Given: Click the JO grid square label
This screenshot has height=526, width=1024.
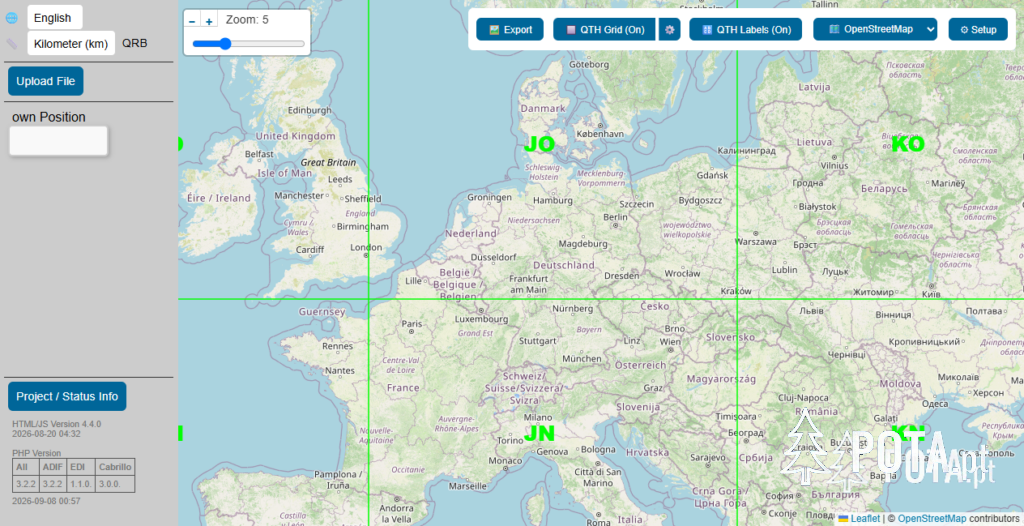Looking at the screenshot, I should click(539, 144).
